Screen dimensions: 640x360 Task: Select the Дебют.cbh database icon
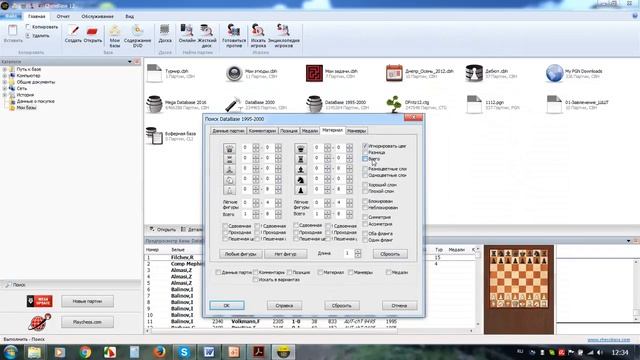474,73
